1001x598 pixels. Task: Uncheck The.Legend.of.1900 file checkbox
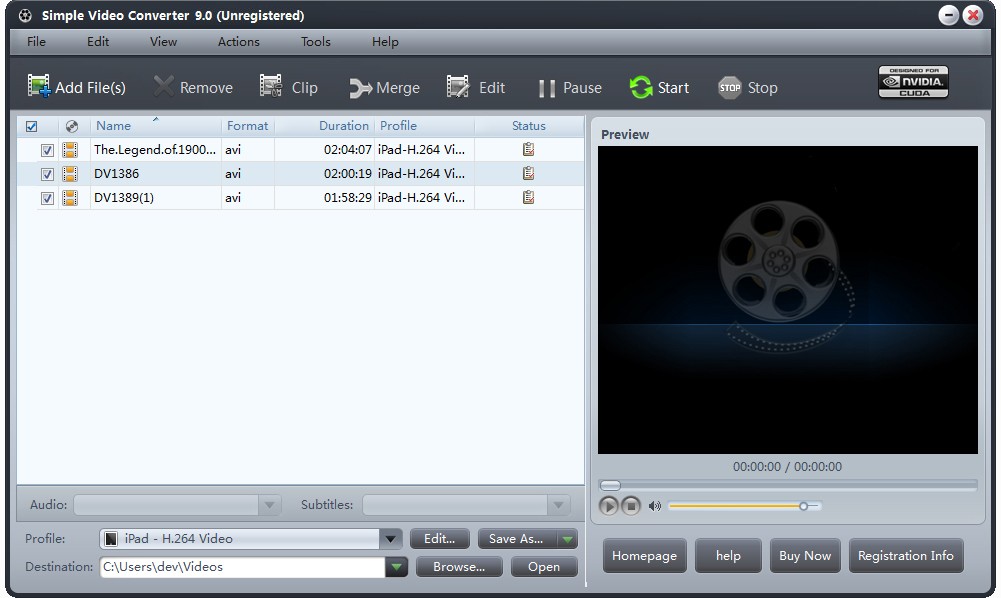point(47,150)
